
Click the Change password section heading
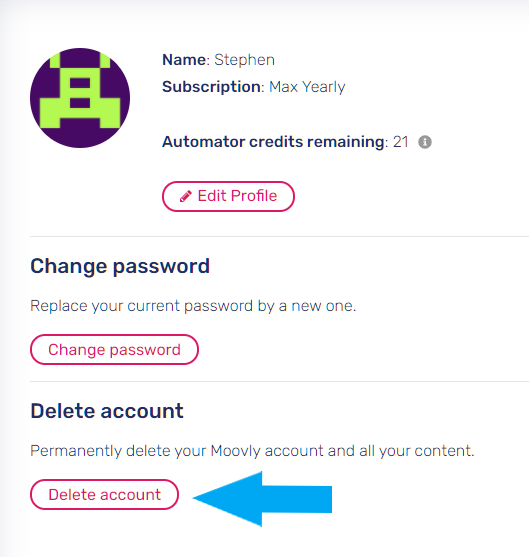click(x=120, y=266)
